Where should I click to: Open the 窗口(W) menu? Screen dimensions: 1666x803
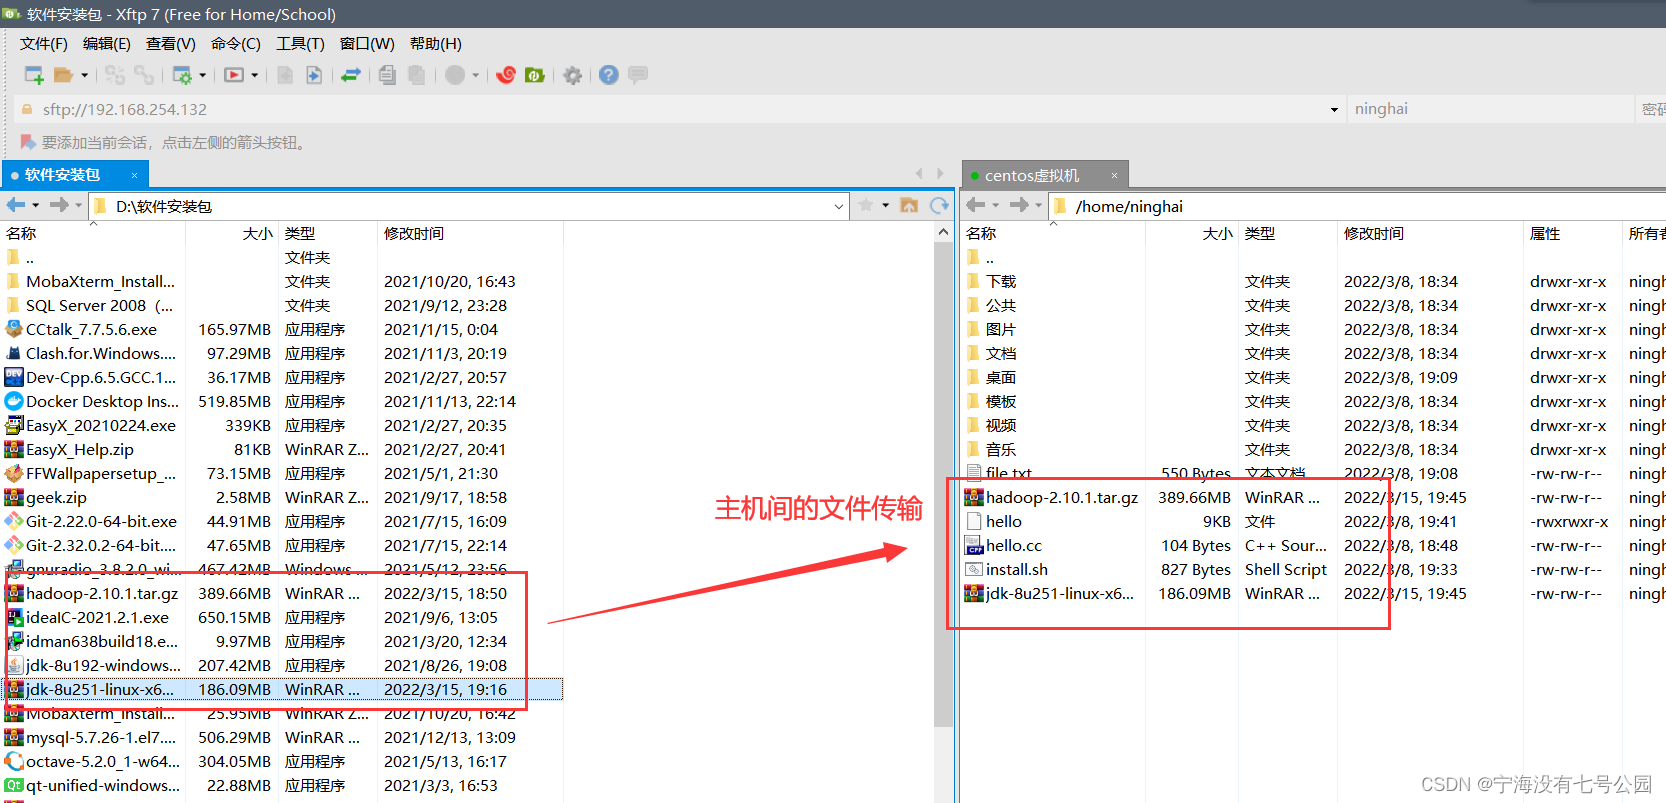point(367,43)
